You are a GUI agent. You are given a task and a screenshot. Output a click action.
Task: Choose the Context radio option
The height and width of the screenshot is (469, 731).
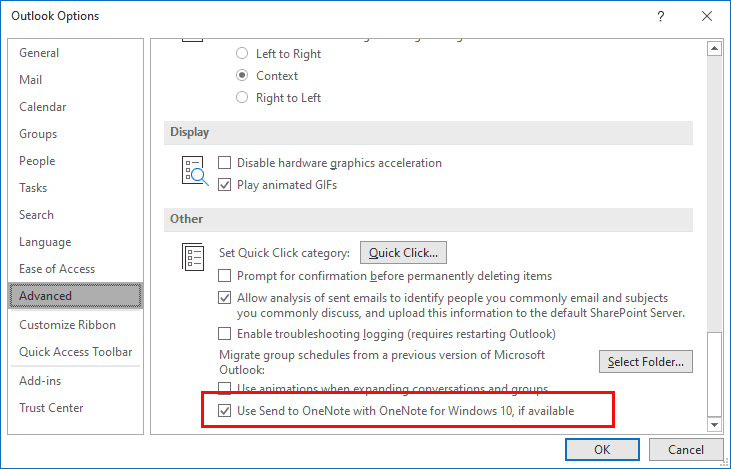242,75
